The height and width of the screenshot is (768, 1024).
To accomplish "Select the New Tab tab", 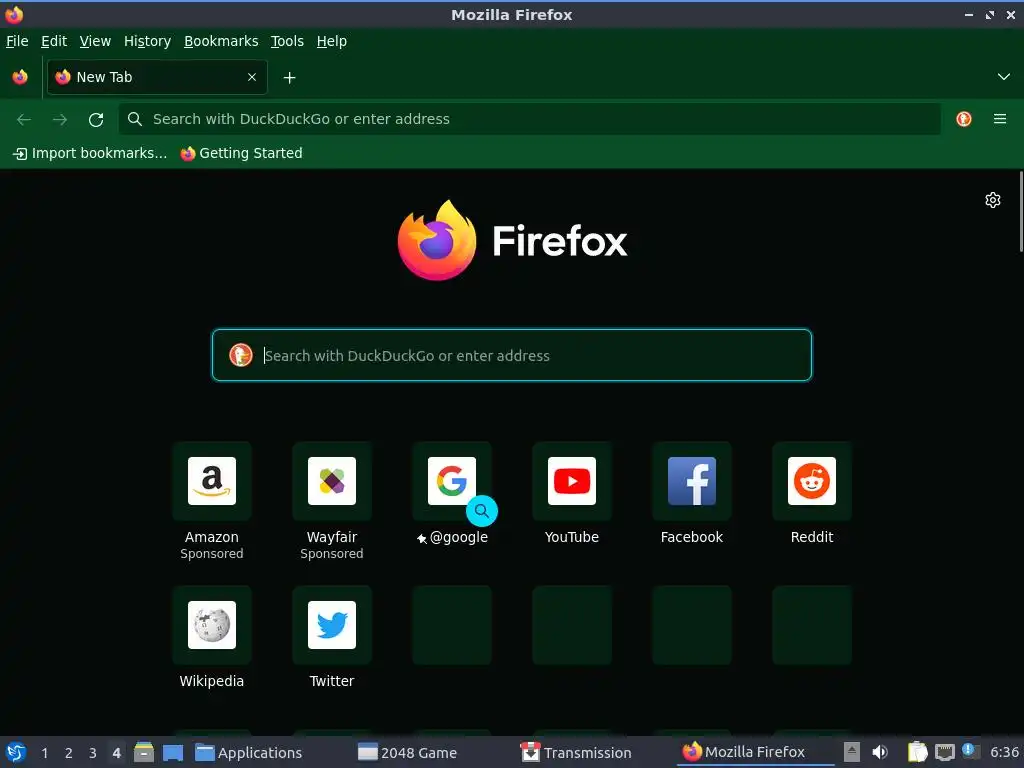I will click(157, 77).
